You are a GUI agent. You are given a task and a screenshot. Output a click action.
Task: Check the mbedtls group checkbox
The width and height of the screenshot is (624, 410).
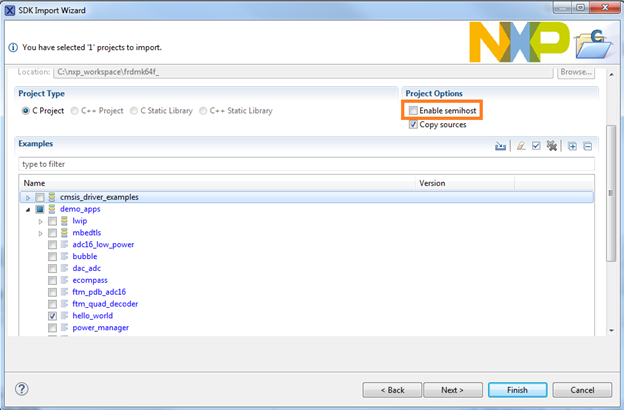click(53, 233)
